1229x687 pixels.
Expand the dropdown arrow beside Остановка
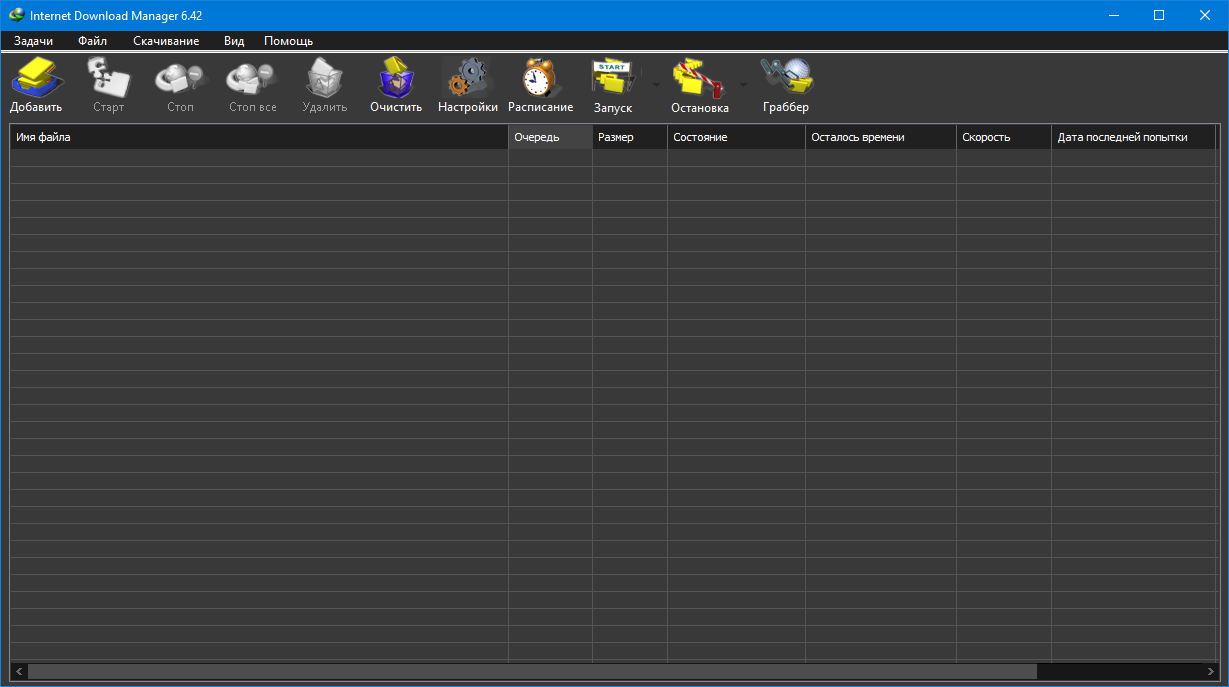[743, 85]
